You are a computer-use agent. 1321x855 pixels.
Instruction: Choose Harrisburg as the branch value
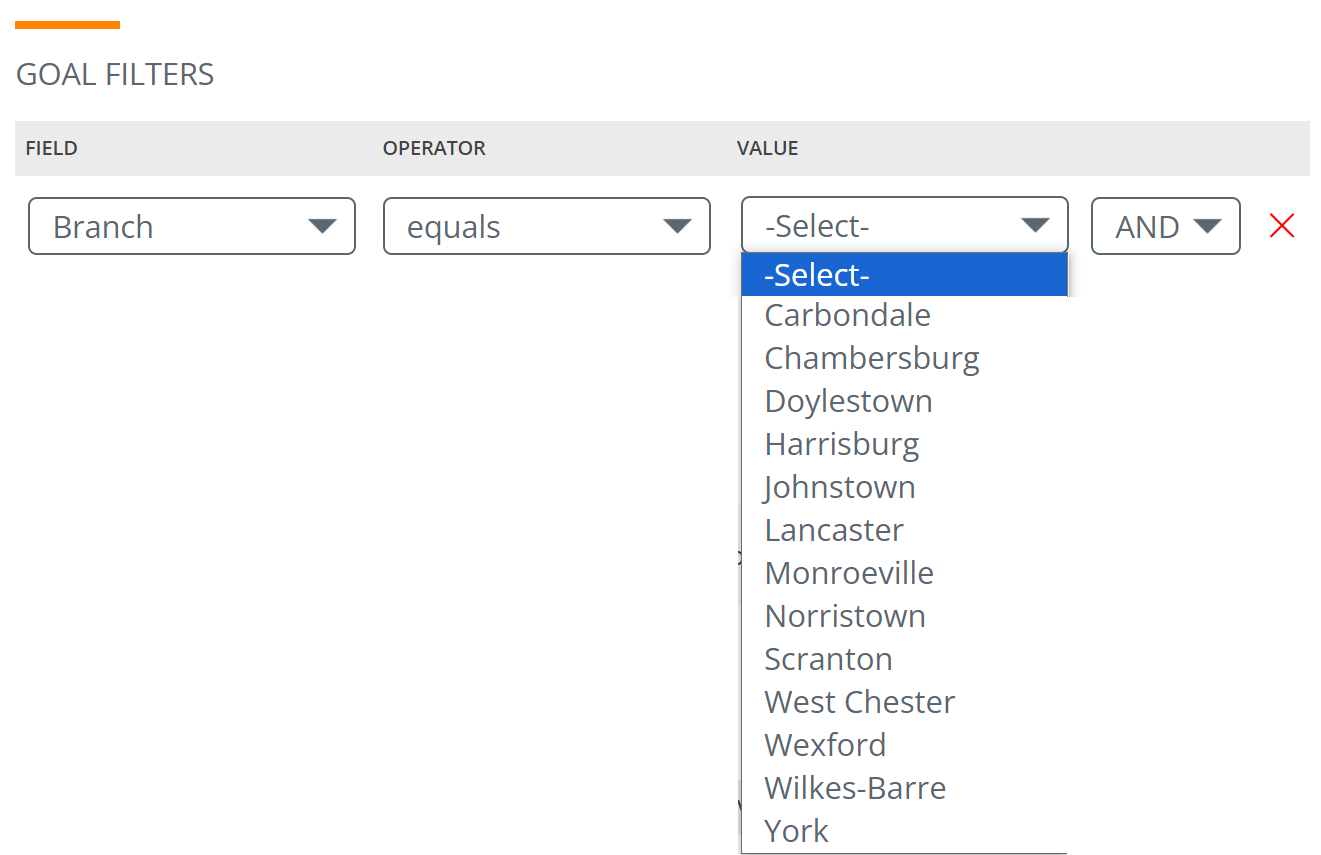point(905,444)
